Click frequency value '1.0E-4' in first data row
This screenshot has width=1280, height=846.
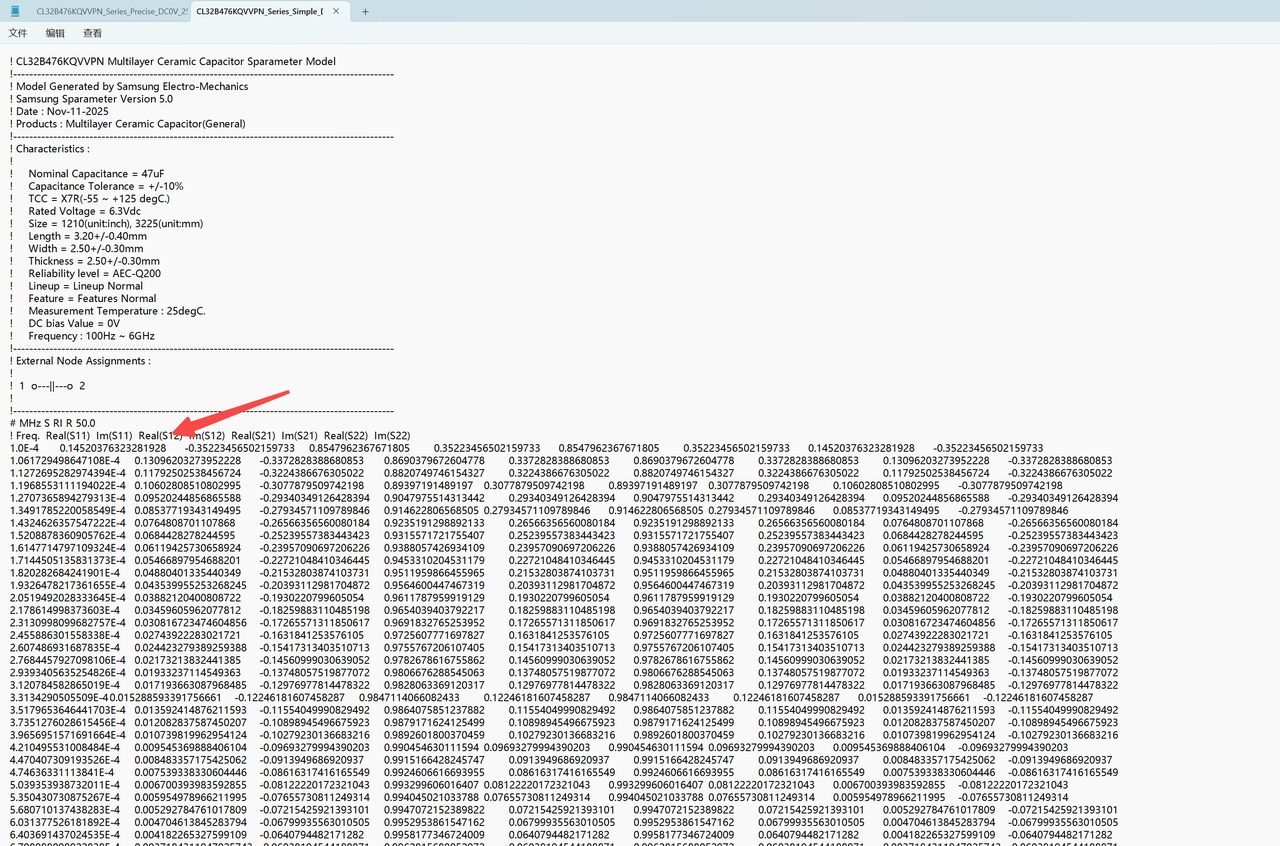[25, 448]
